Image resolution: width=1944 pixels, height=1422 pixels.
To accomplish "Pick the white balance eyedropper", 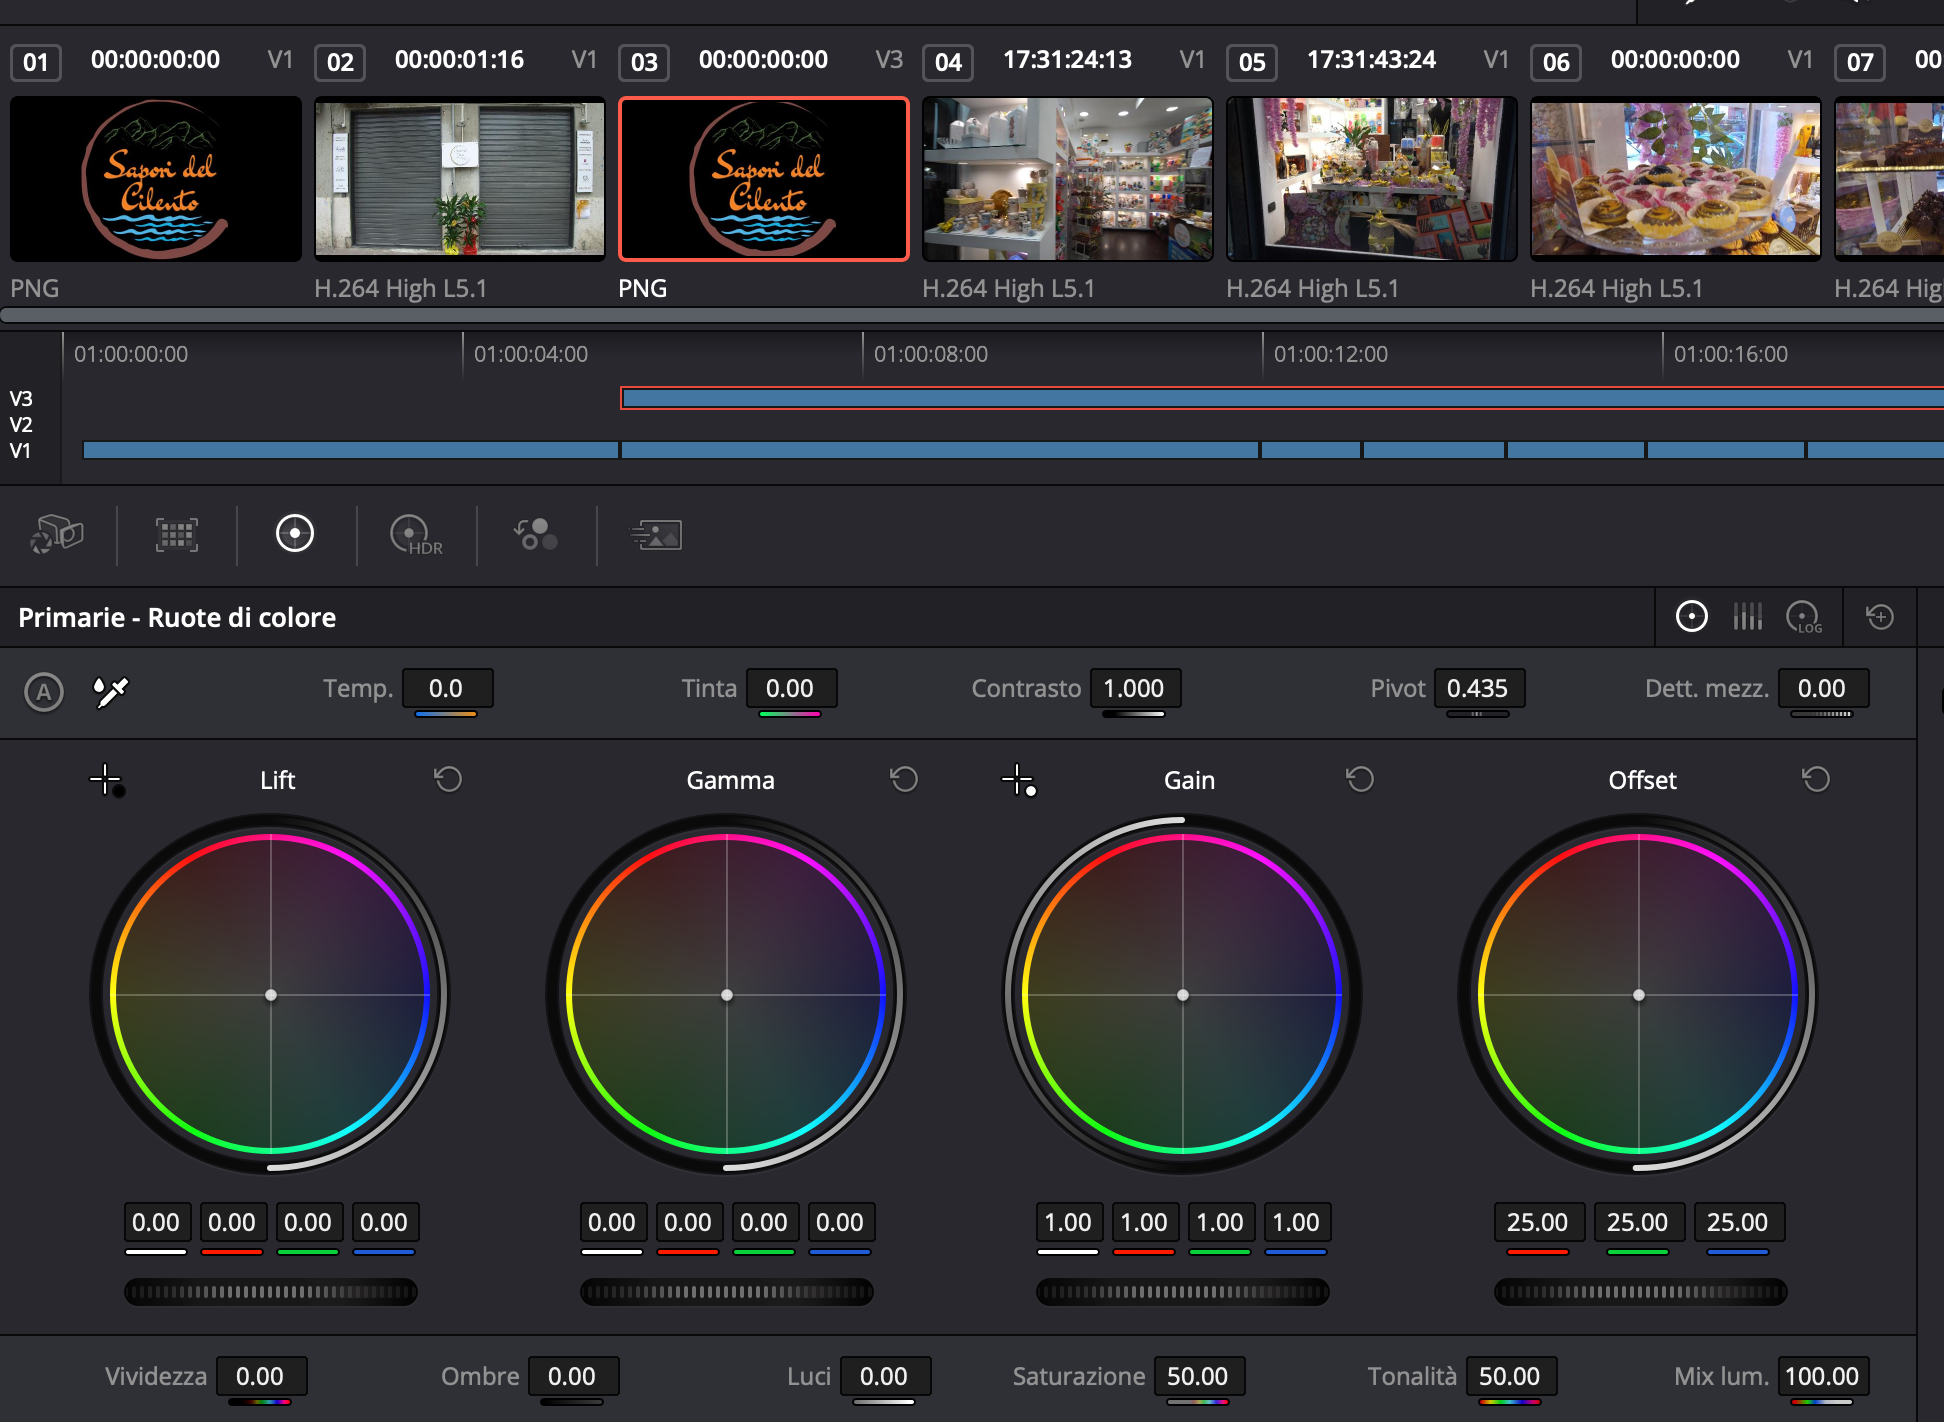I will pyautogui.click(x=111, y=691).
